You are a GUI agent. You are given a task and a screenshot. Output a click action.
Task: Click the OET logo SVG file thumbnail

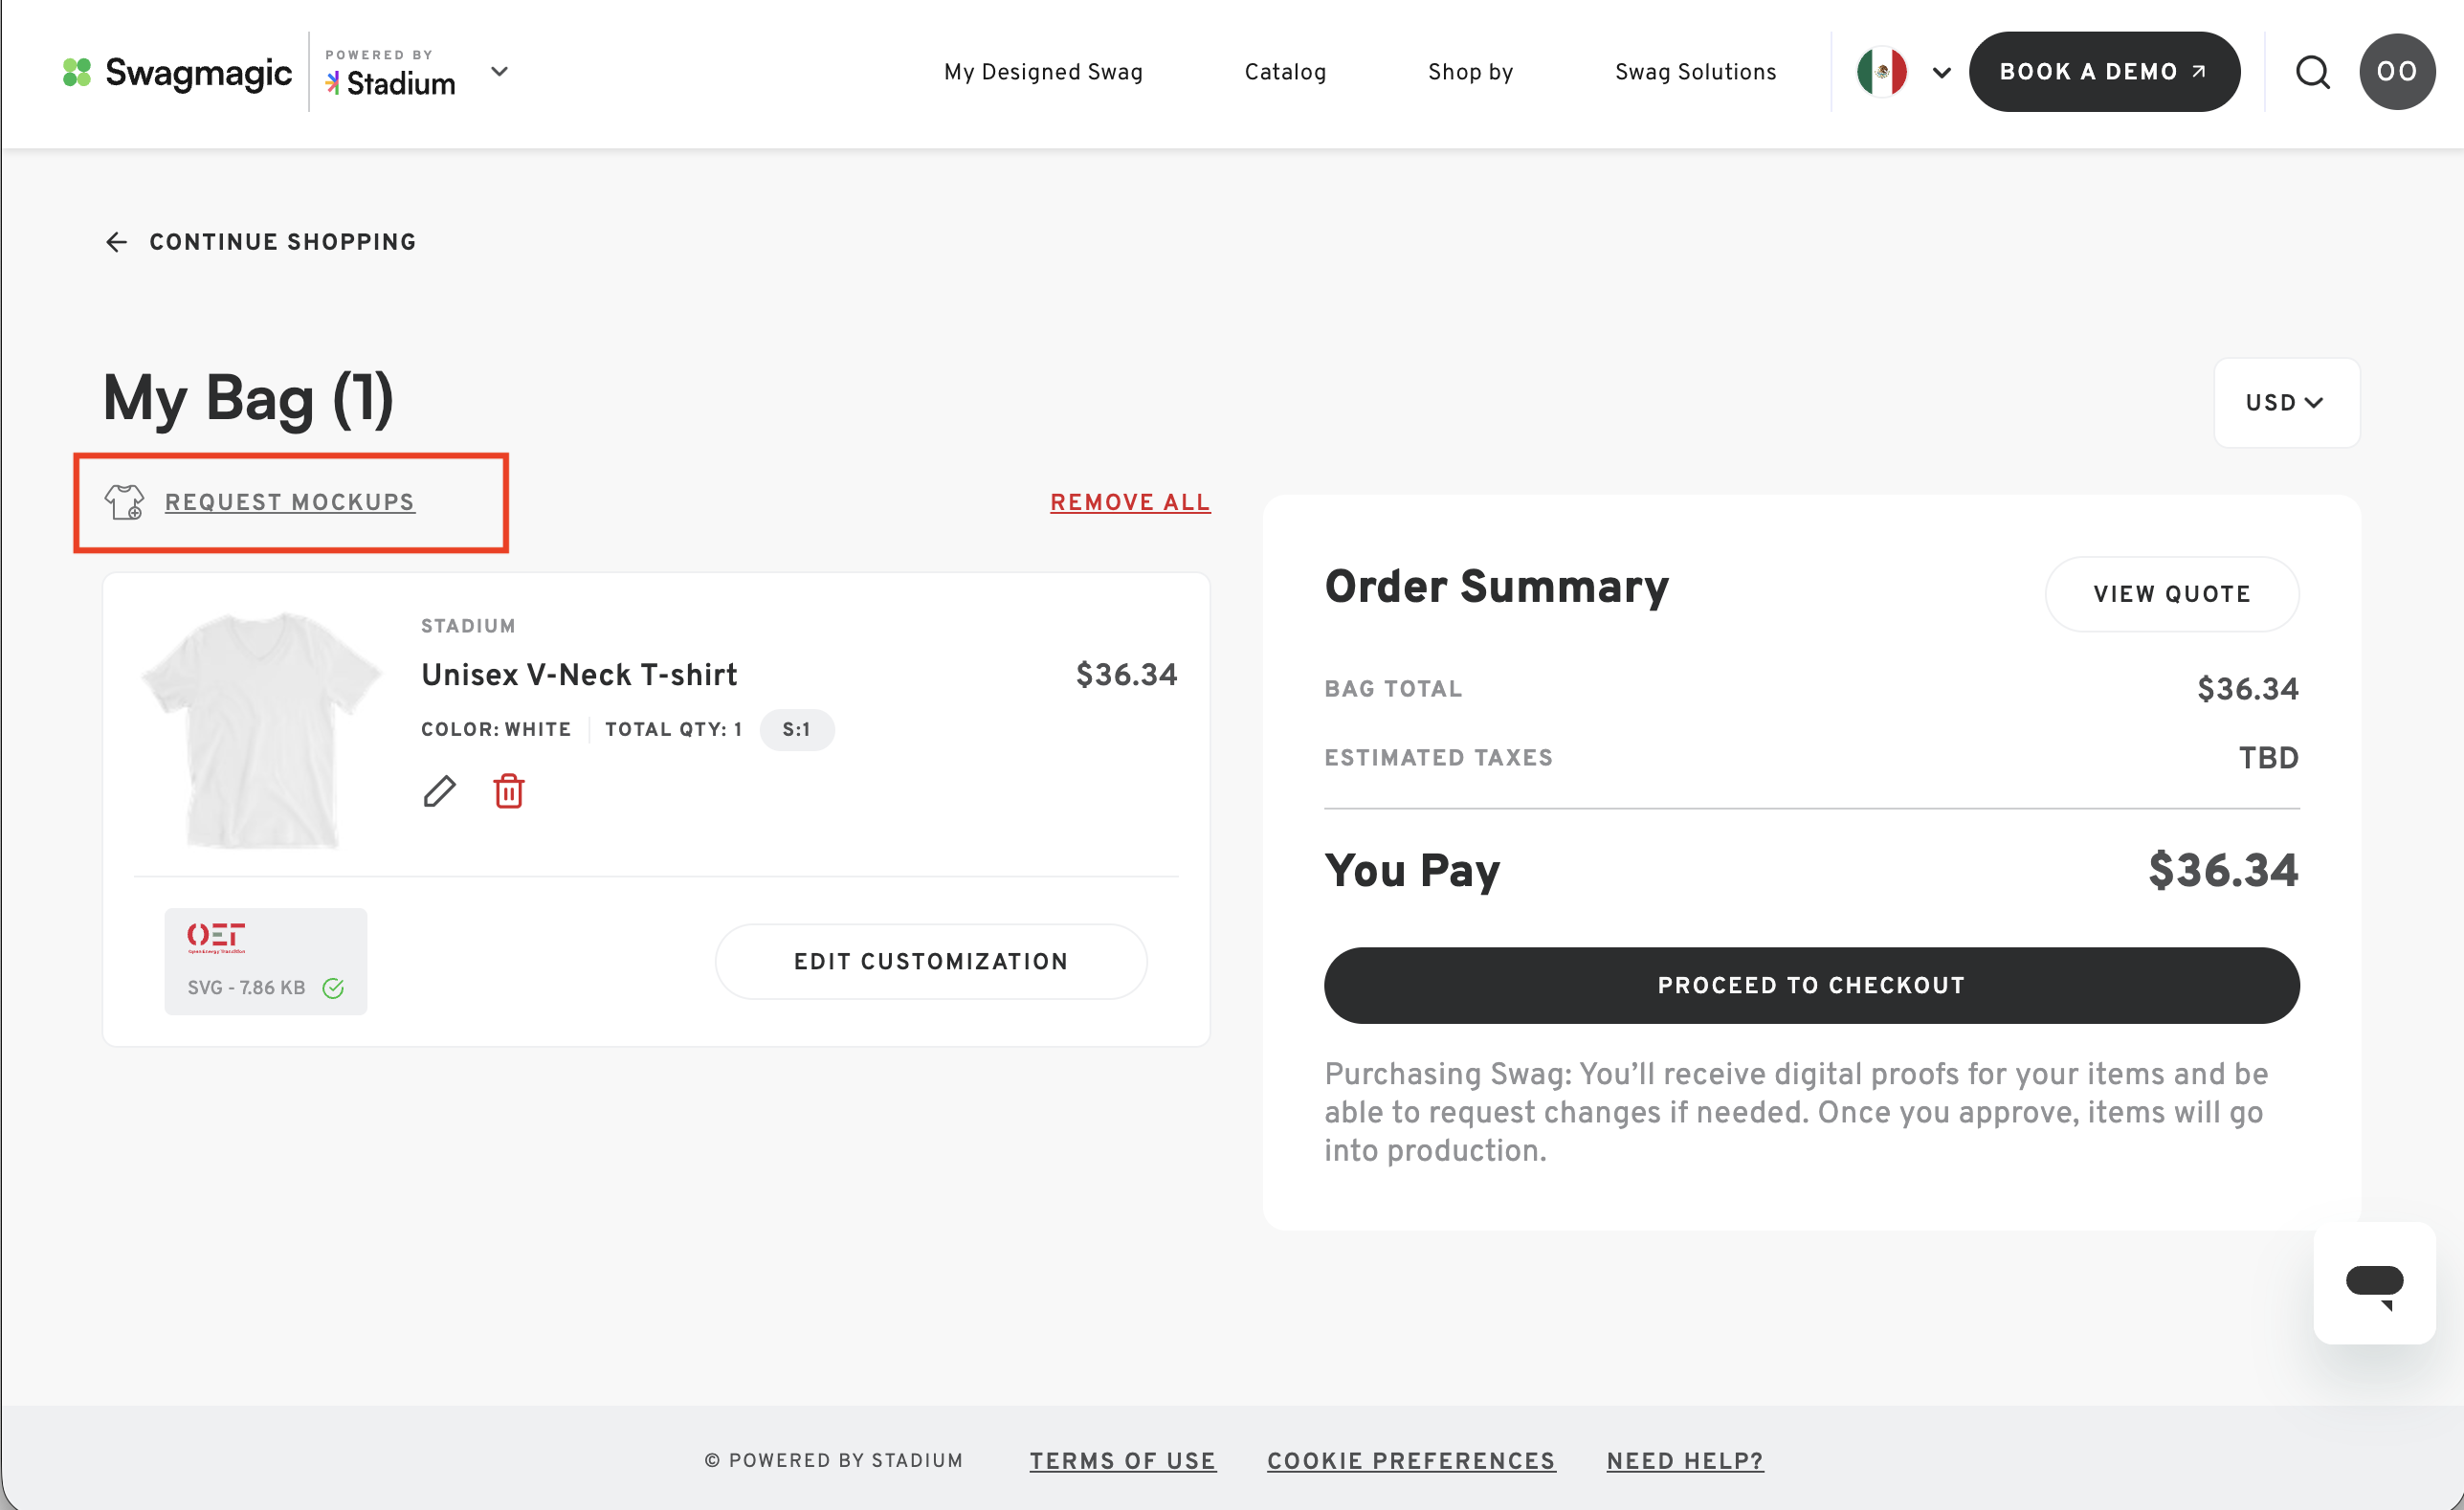(265, 962)
